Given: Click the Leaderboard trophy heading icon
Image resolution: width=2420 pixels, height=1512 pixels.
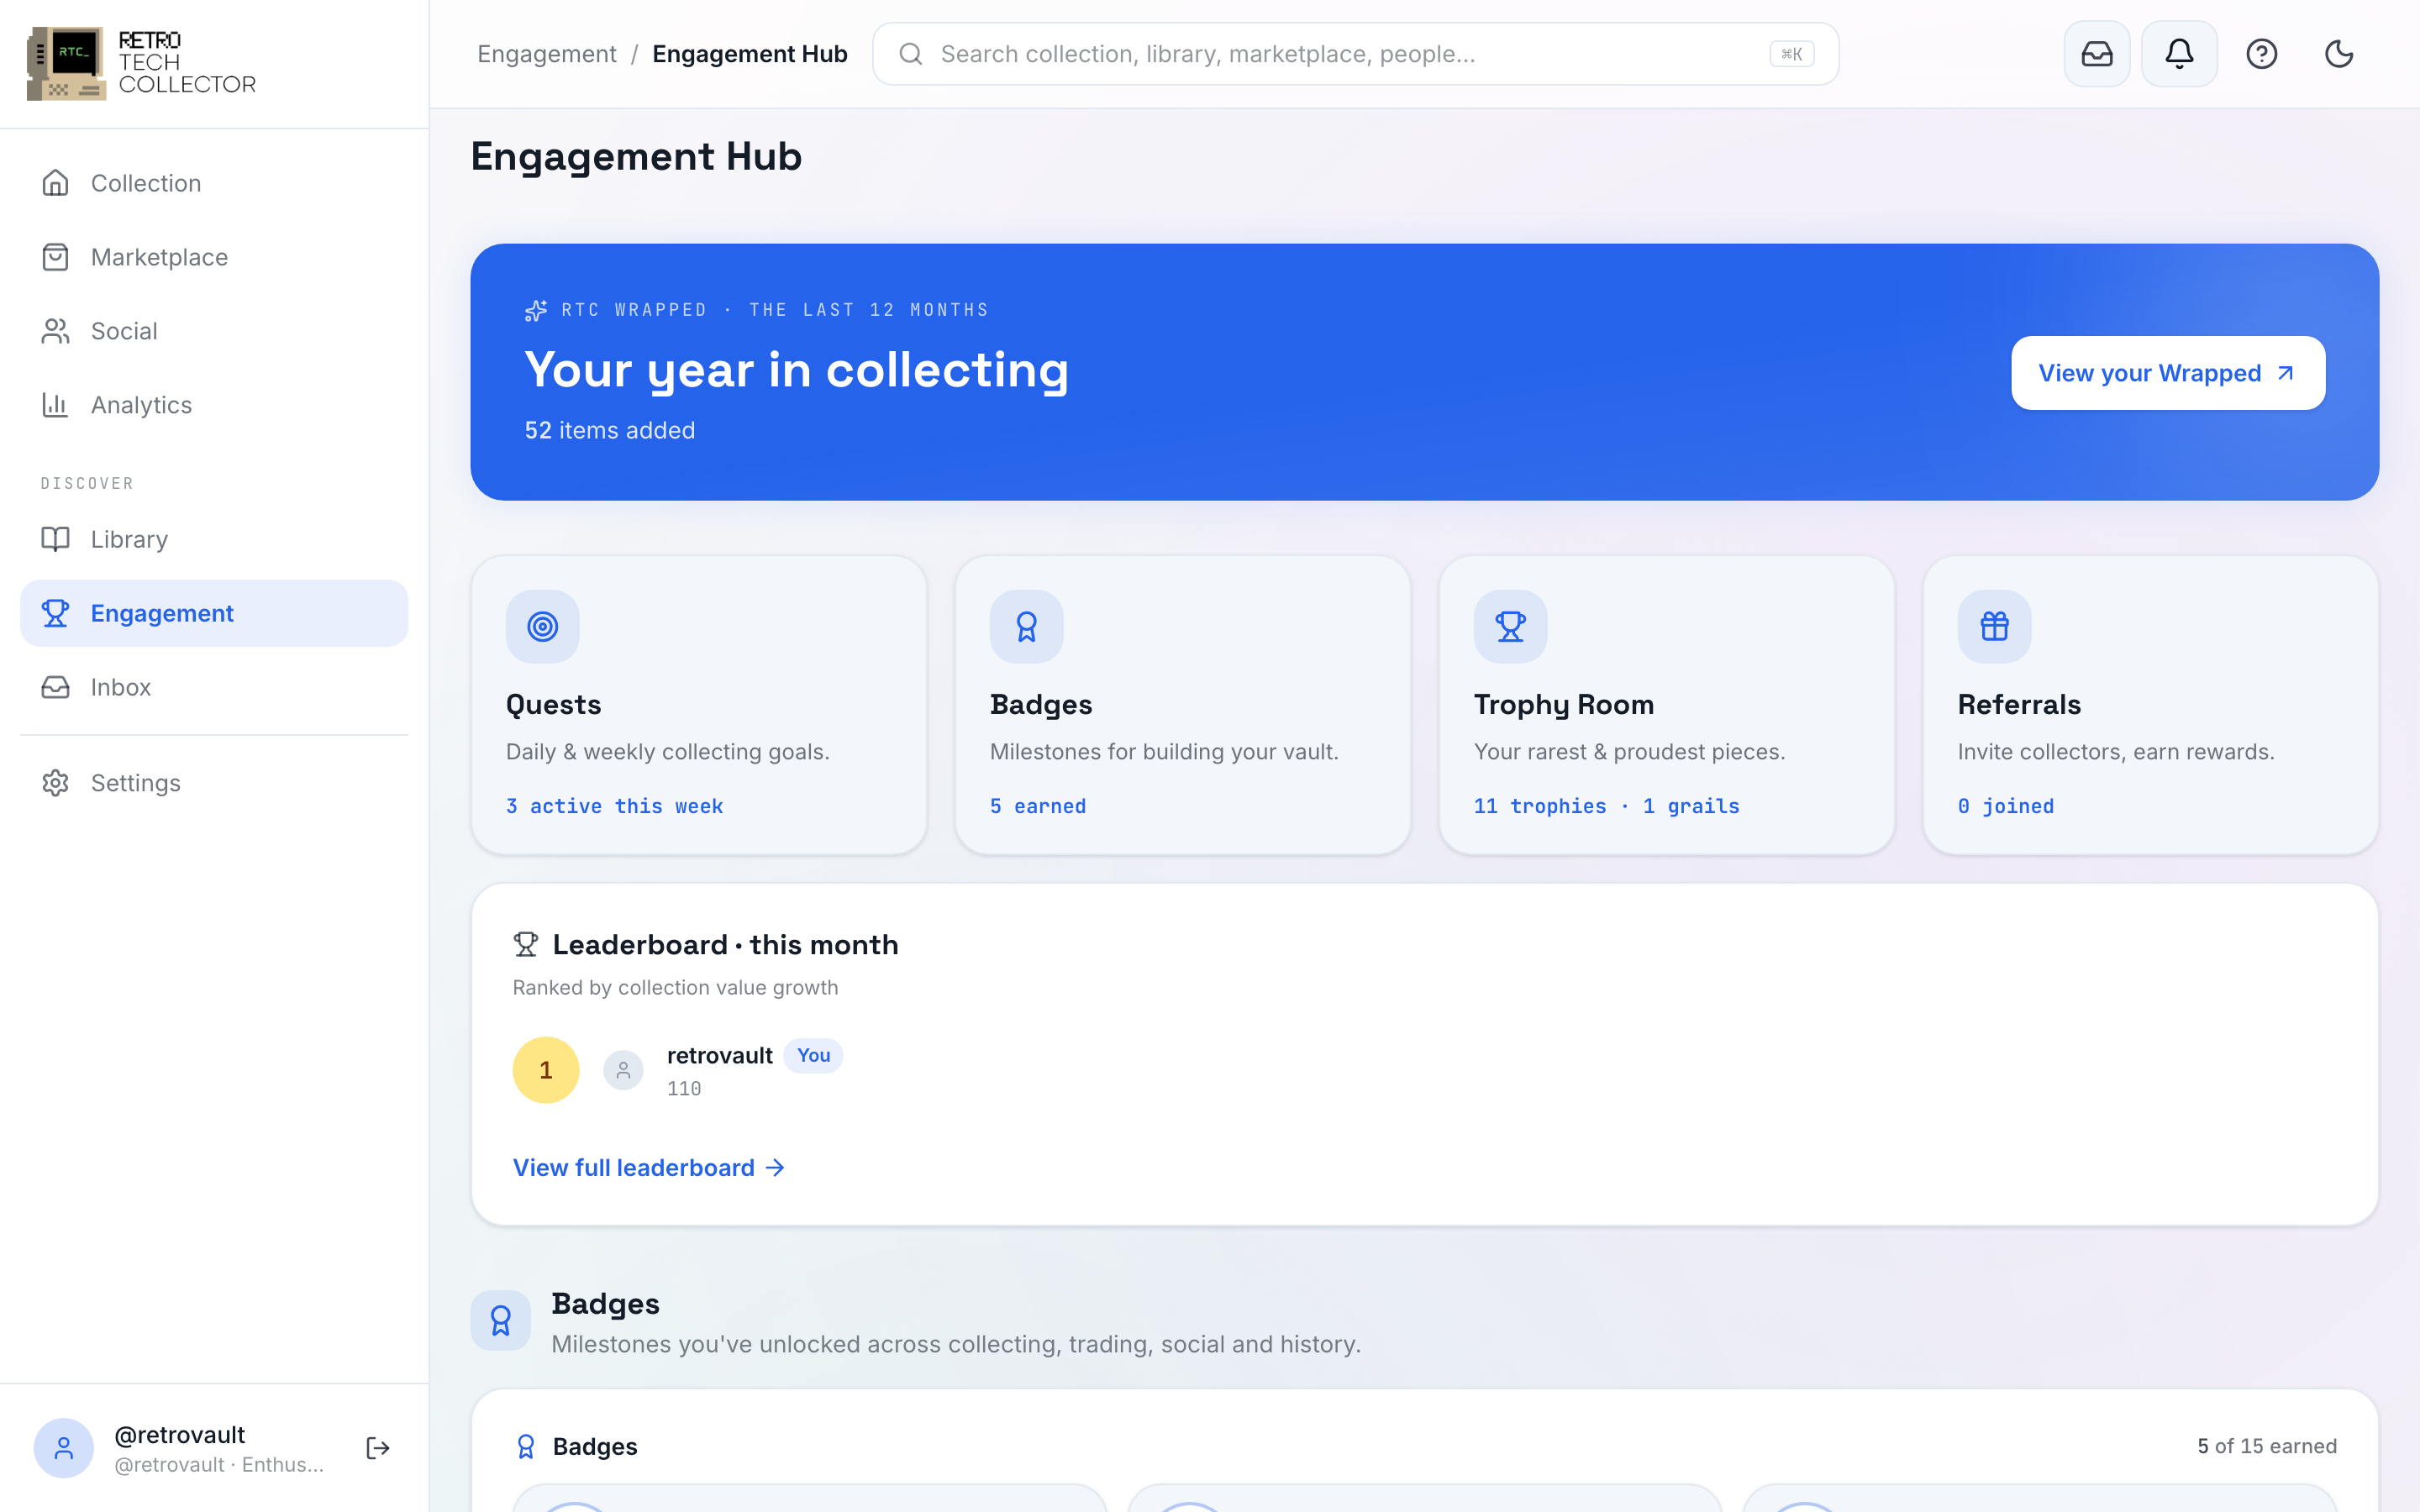Looking at the screenshot, I should [525, 945].
